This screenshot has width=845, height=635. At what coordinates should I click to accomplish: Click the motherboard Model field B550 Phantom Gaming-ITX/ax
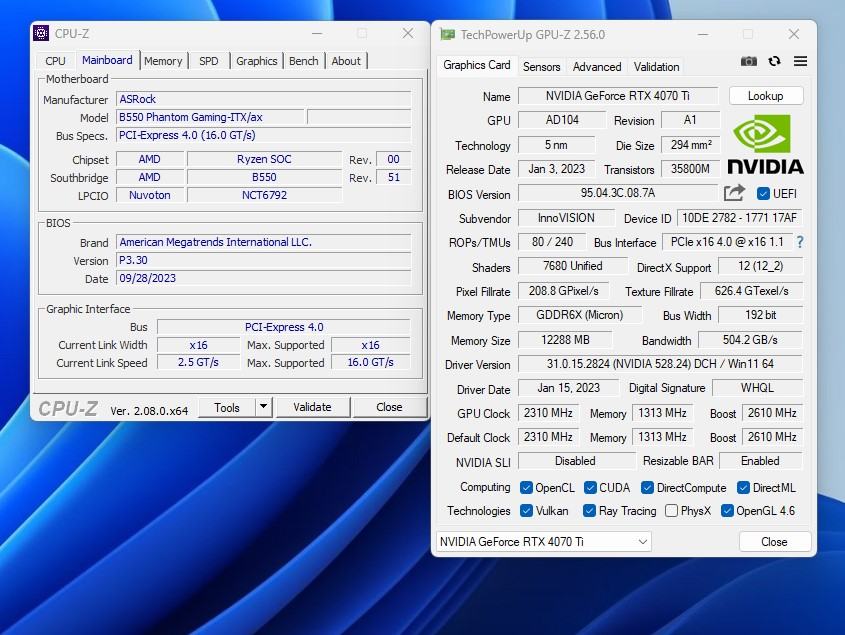(x=210, y=117)
